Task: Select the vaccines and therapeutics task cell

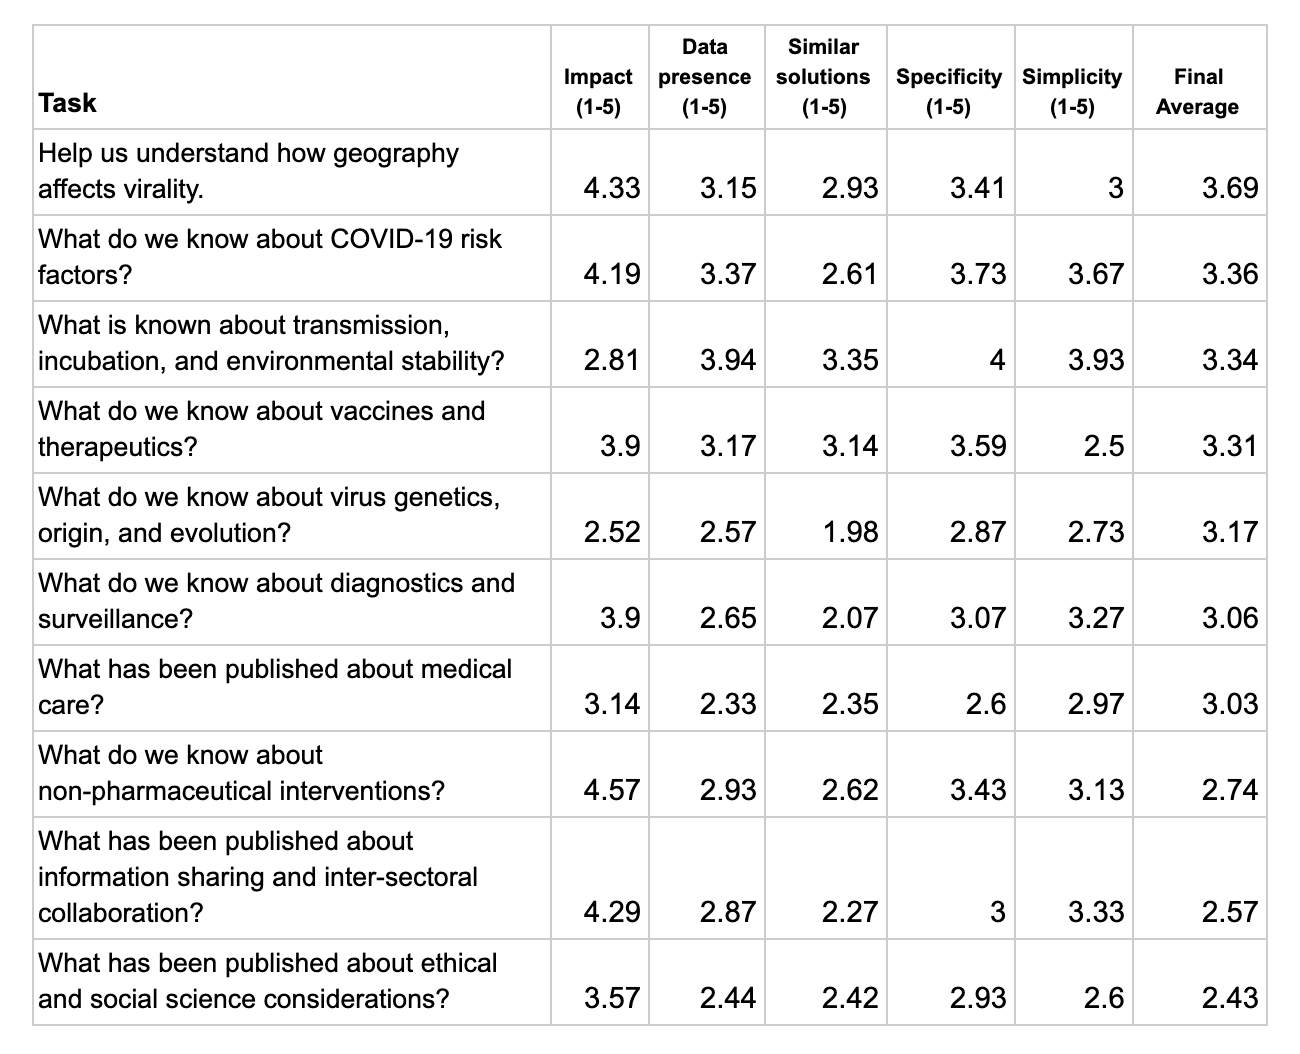Action: point(291,430)
